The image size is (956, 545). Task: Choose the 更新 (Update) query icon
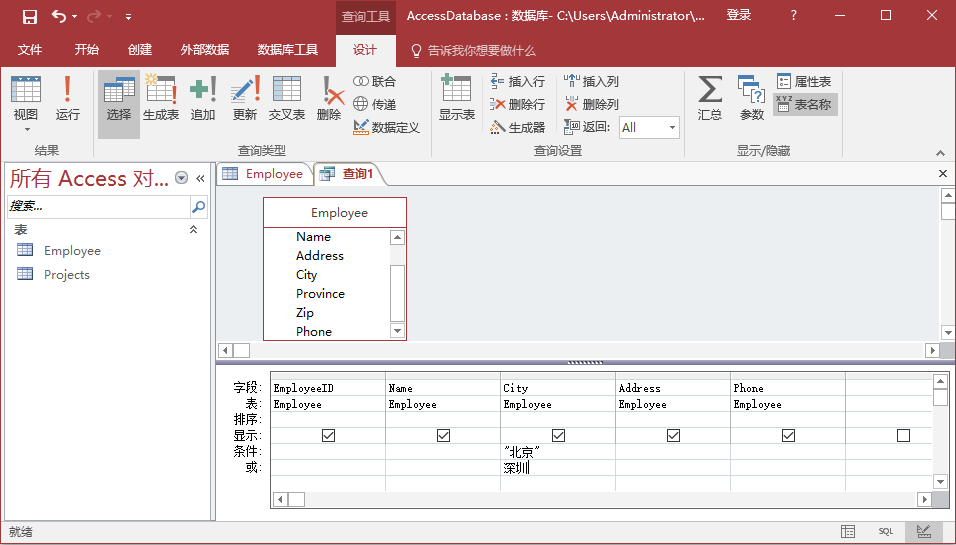[x=245, y=98]
